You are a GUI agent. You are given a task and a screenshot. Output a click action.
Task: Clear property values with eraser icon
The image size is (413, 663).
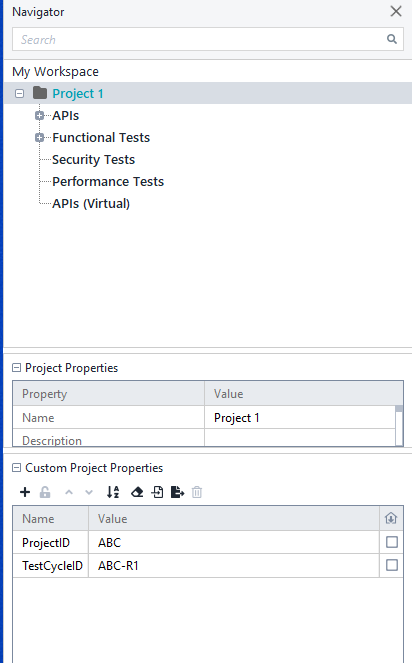[x=137, y=492]
